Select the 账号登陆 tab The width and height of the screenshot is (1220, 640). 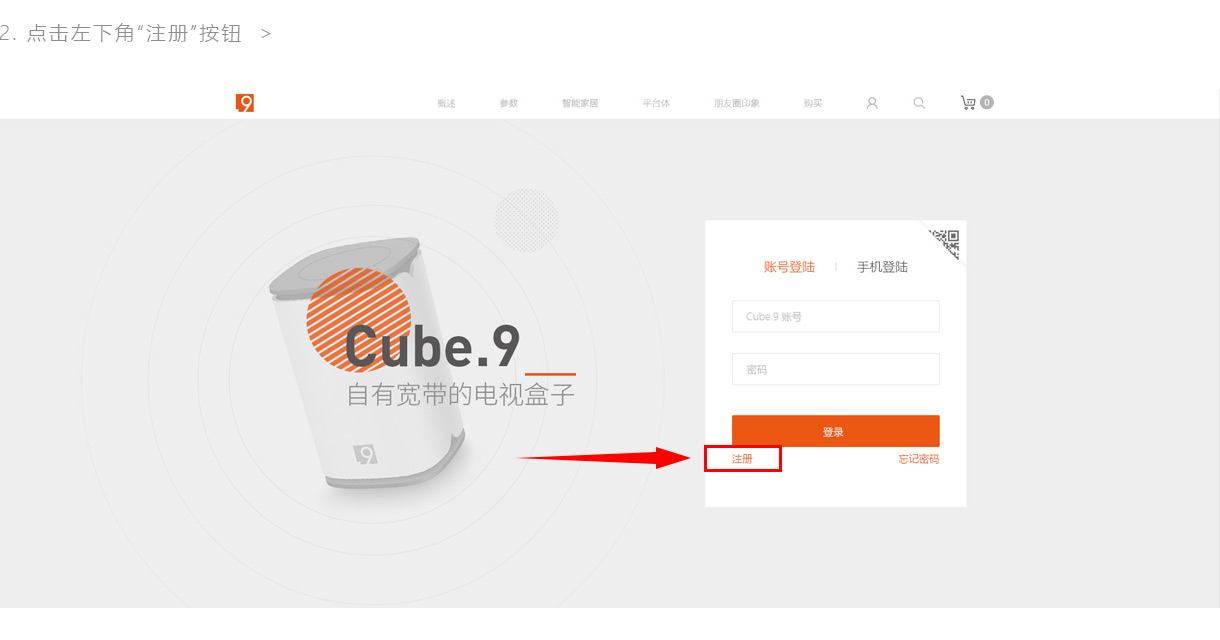[x=789, y=267]
